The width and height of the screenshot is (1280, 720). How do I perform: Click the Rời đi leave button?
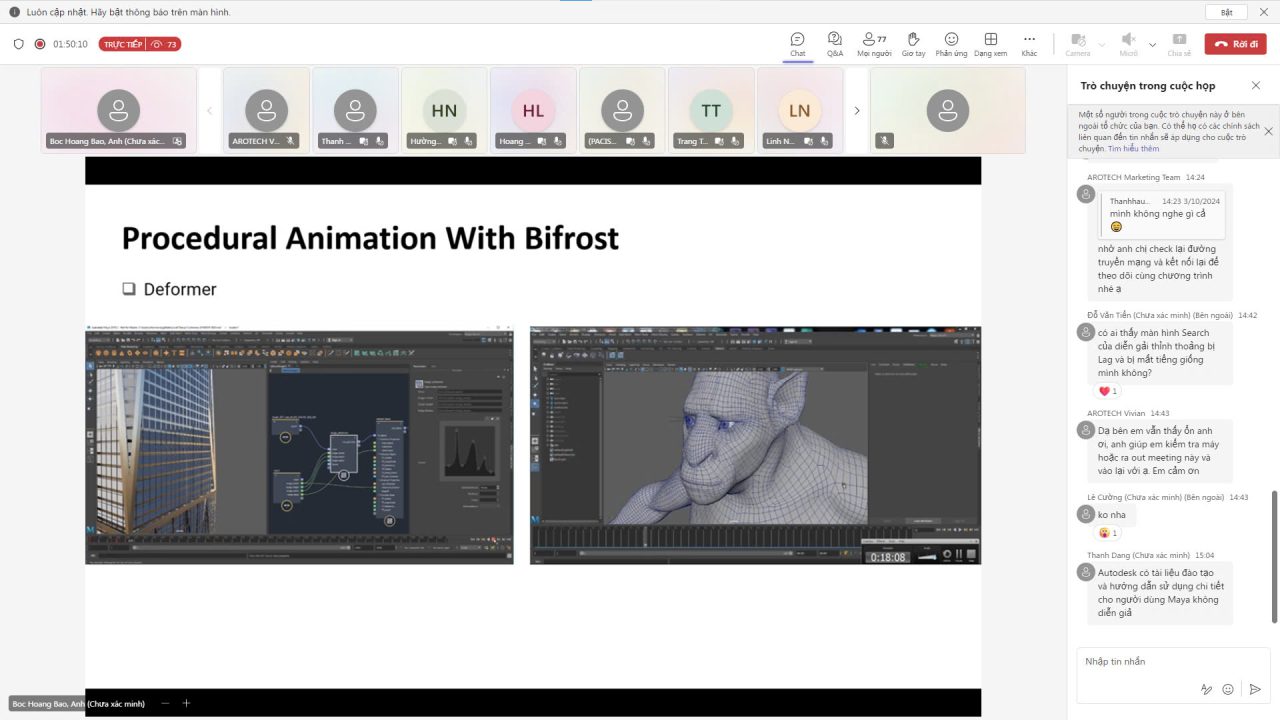coord(1235,43)
